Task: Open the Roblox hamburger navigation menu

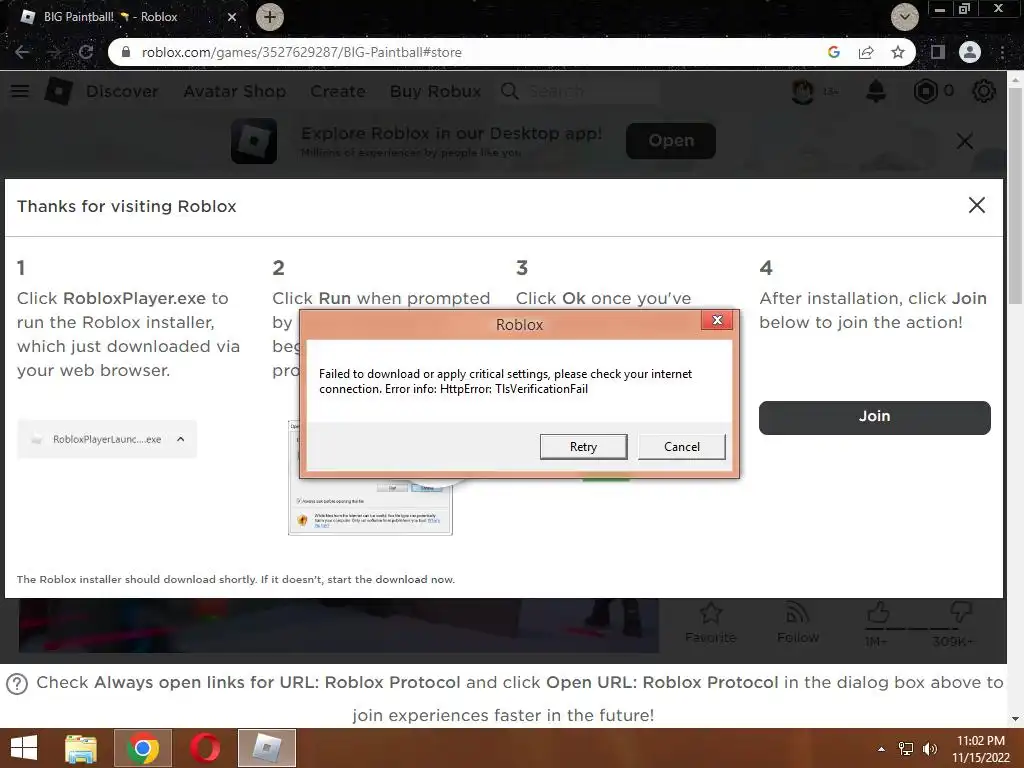Action: tap(20, 91)
